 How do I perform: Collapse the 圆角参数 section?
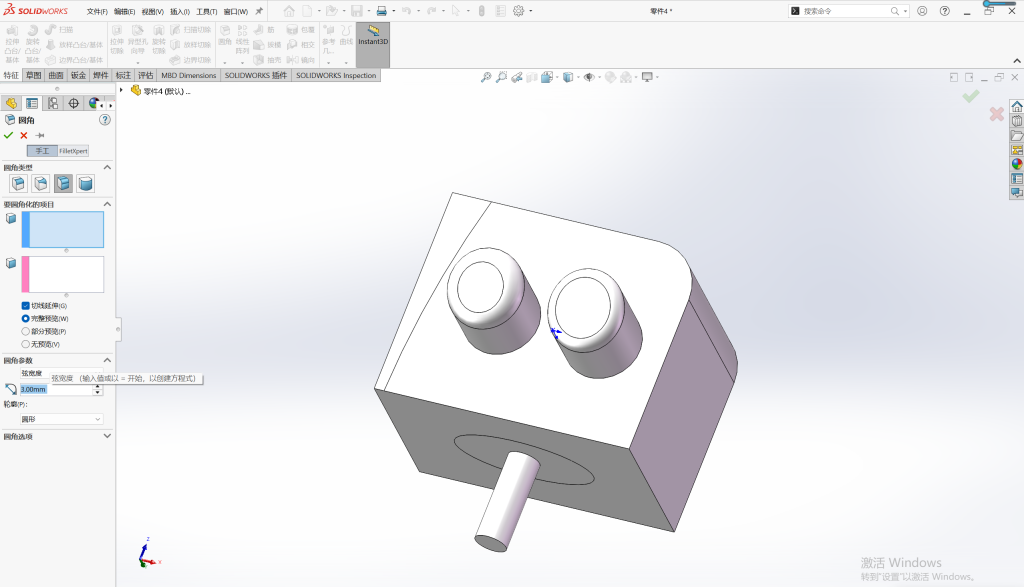point(107,360)
